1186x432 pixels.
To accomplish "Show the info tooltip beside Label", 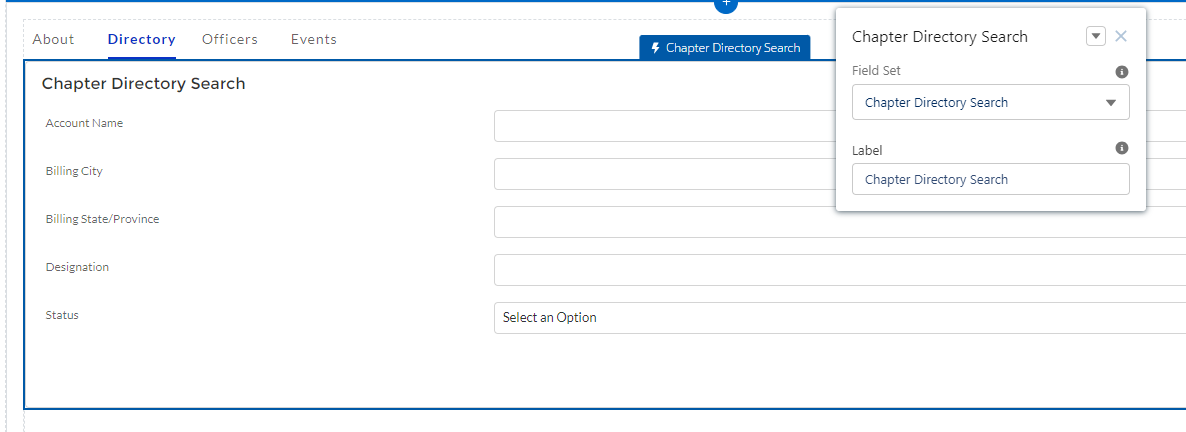I will [1122, 148].
